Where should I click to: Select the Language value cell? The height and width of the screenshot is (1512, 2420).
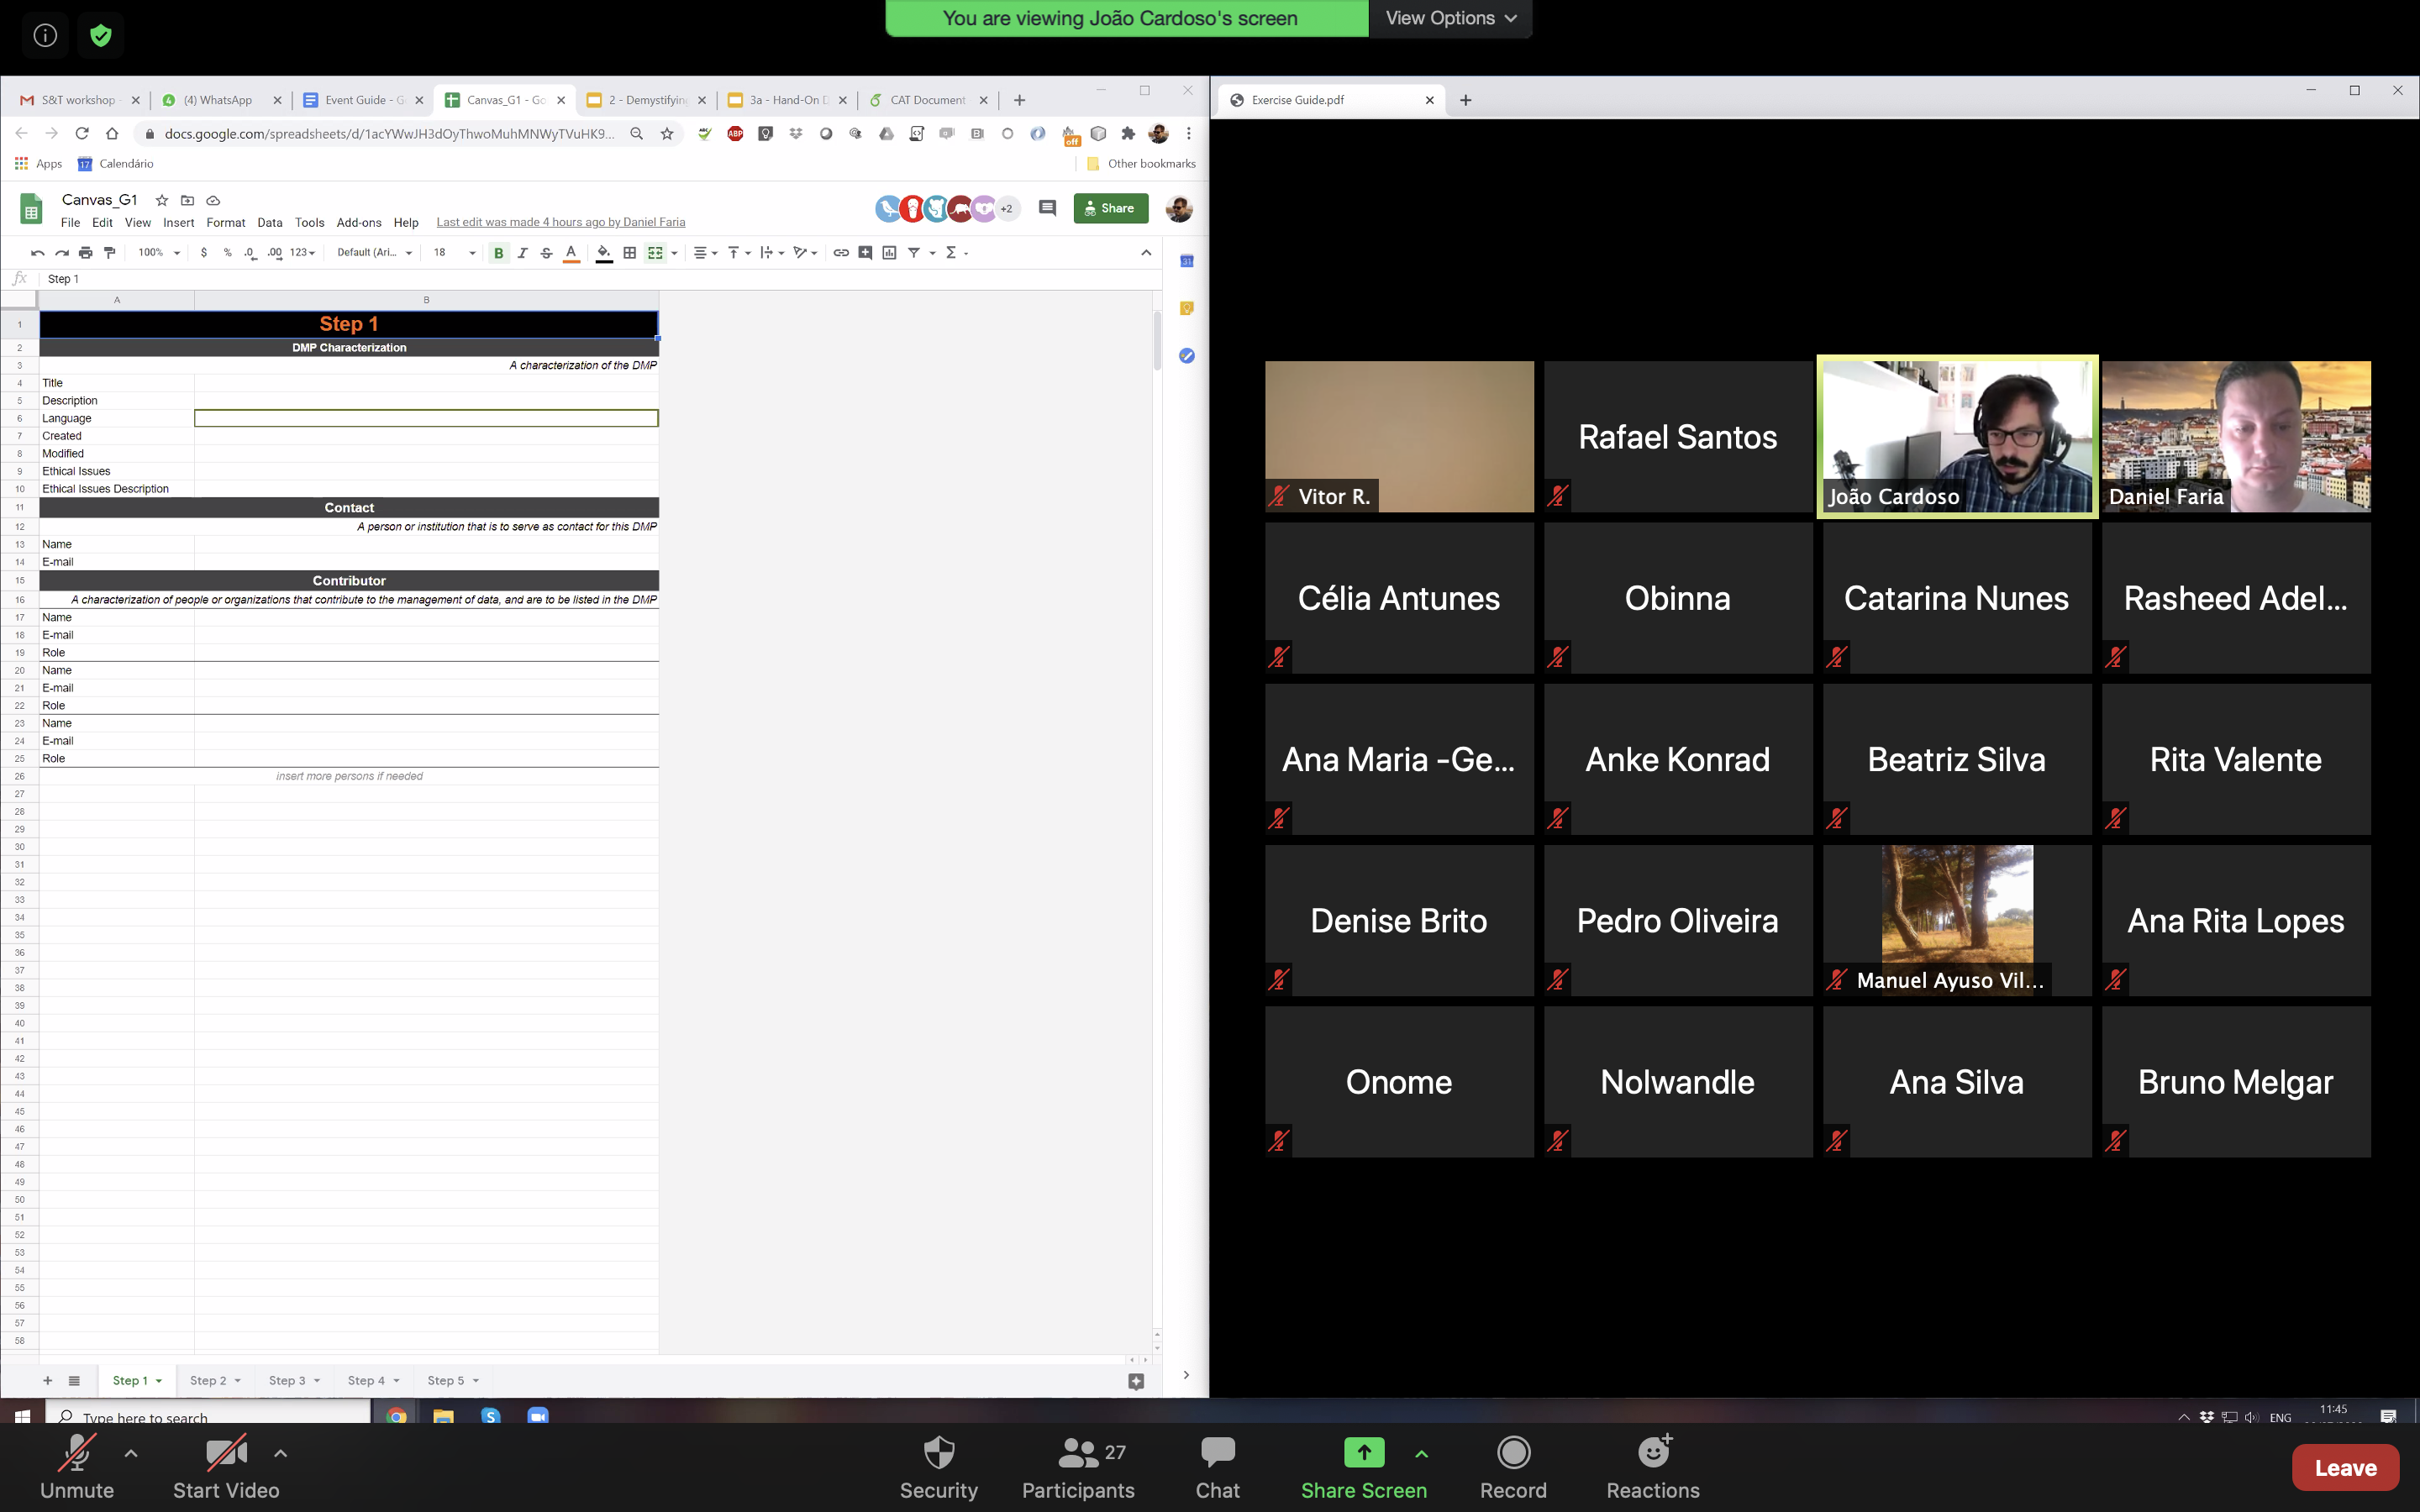click(426, 418)
